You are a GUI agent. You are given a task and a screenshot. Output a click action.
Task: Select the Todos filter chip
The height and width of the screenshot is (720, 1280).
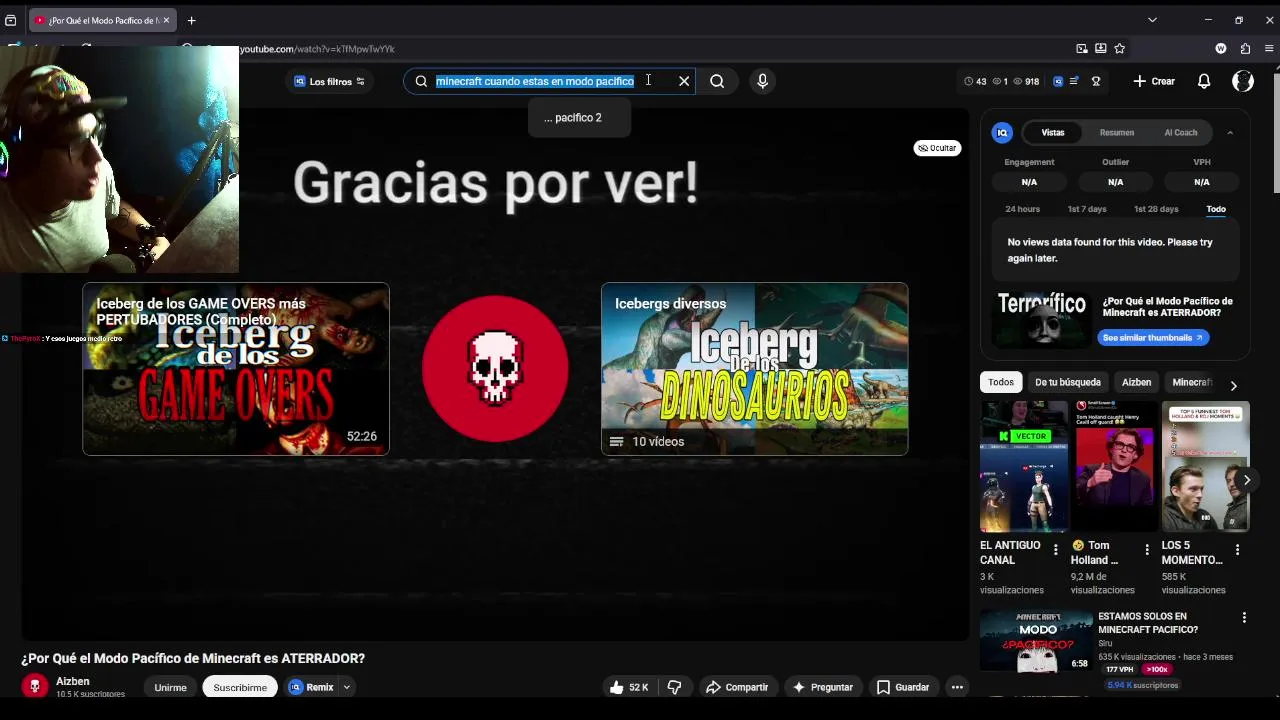pyautogui.click(x=1001, y=382)
